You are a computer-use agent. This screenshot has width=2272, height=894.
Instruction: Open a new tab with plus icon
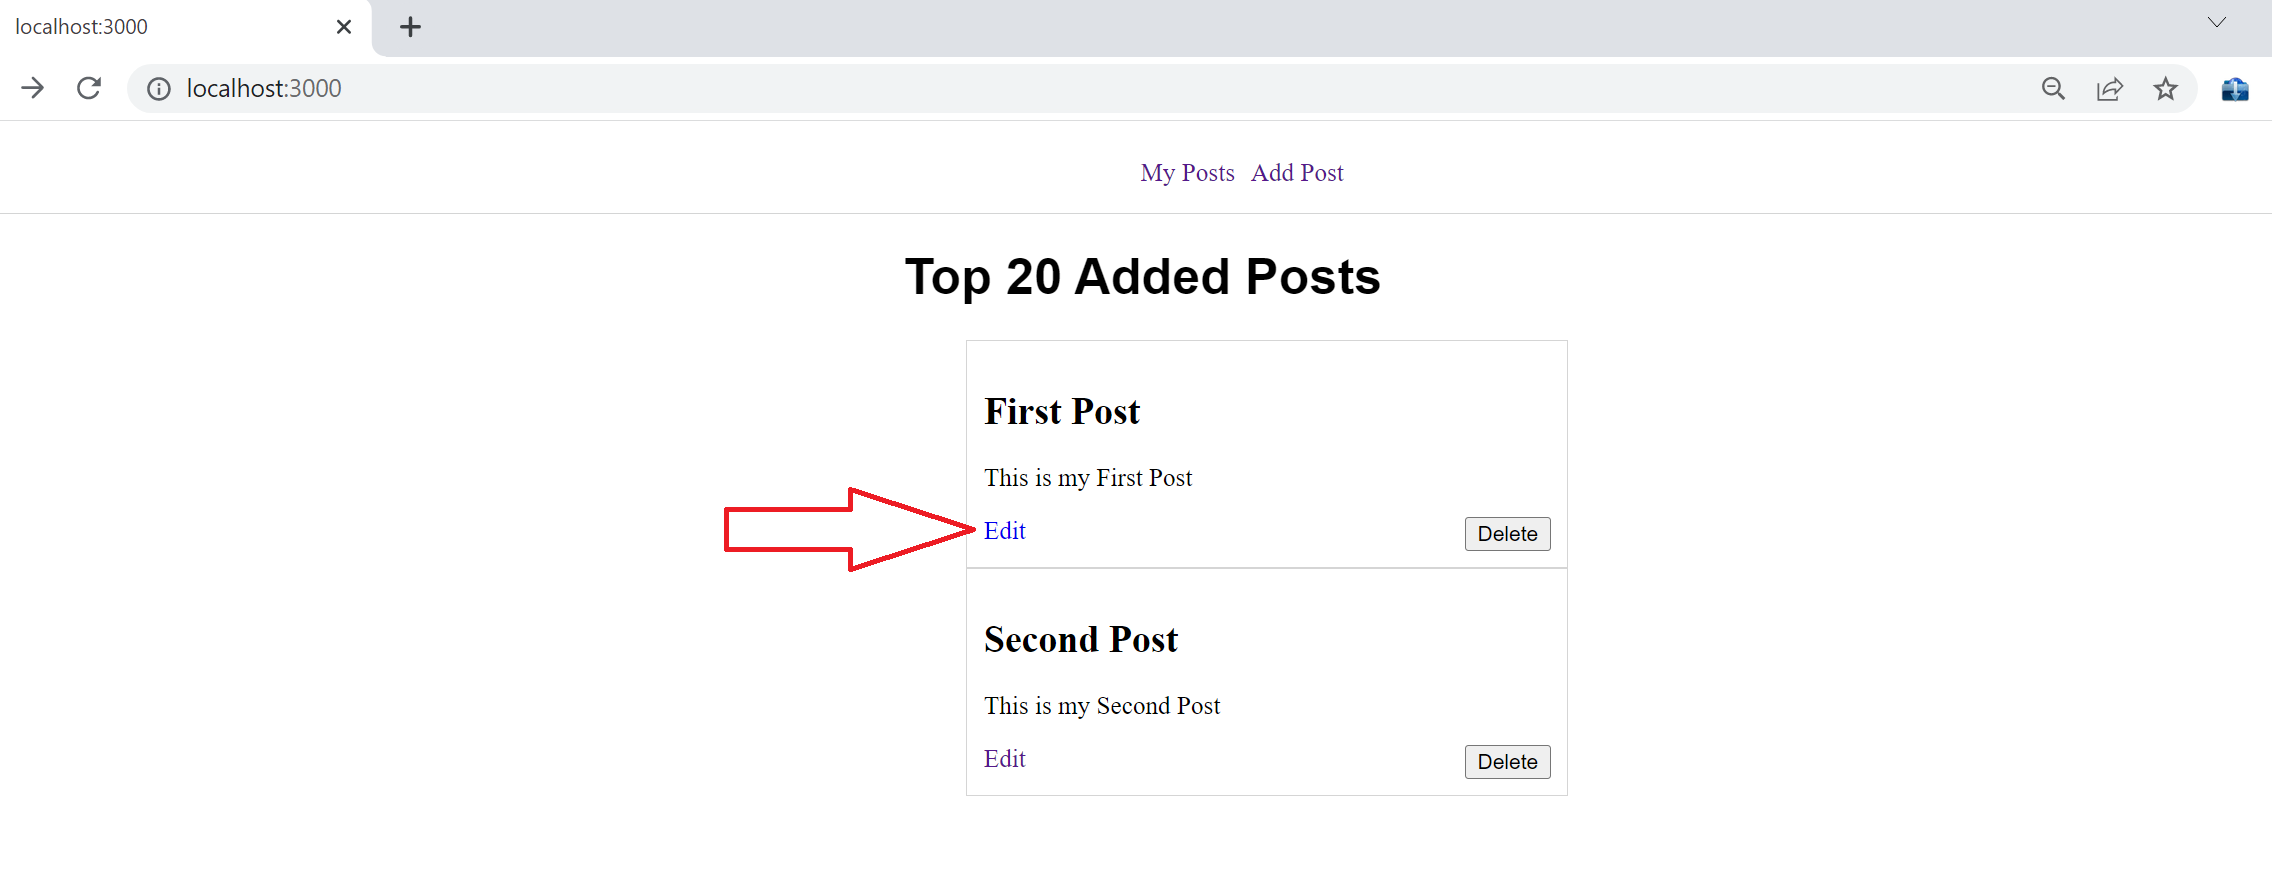click(x=410, y=27)
